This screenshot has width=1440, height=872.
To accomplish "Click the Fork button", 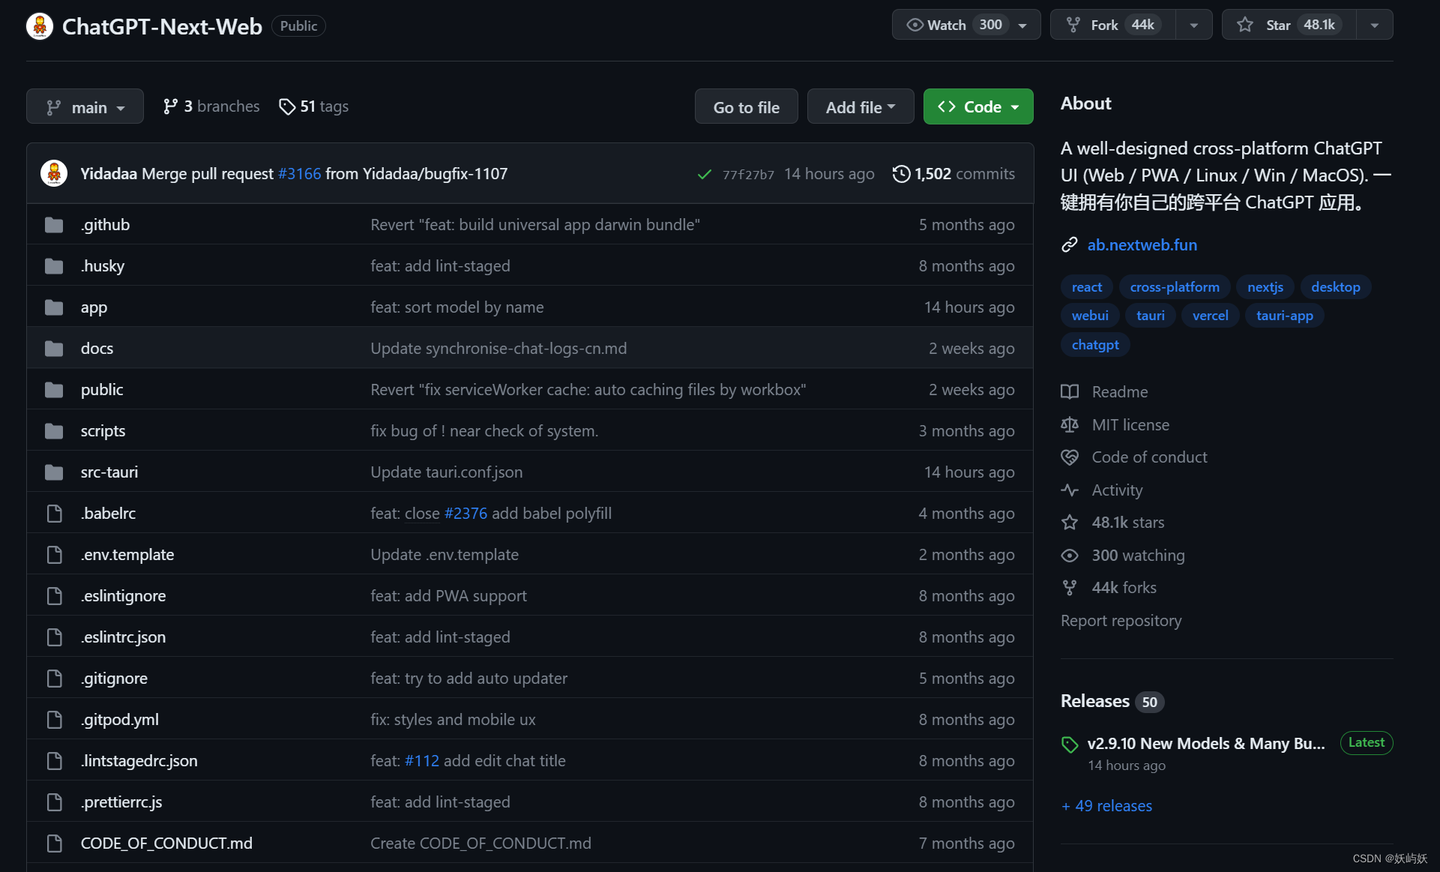I will pos(1113,25).
